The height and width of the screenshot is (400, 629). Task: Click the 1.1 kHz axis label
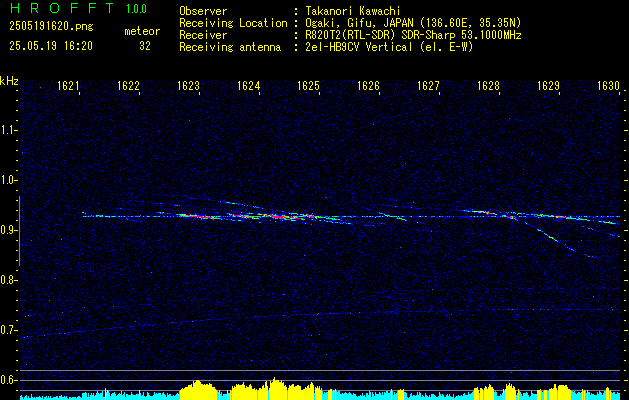pos(9,130)
